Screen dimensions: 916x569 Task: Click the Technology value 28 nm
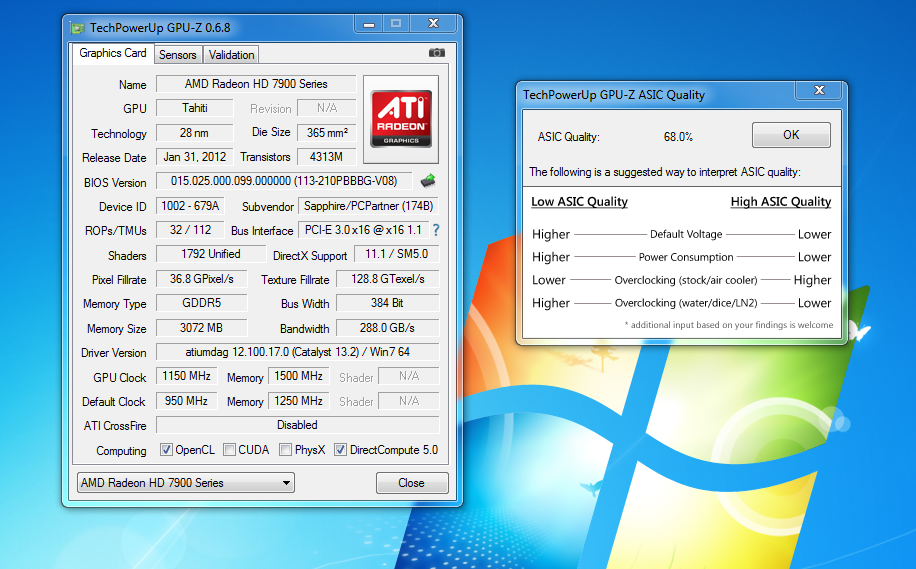point(195,133)
